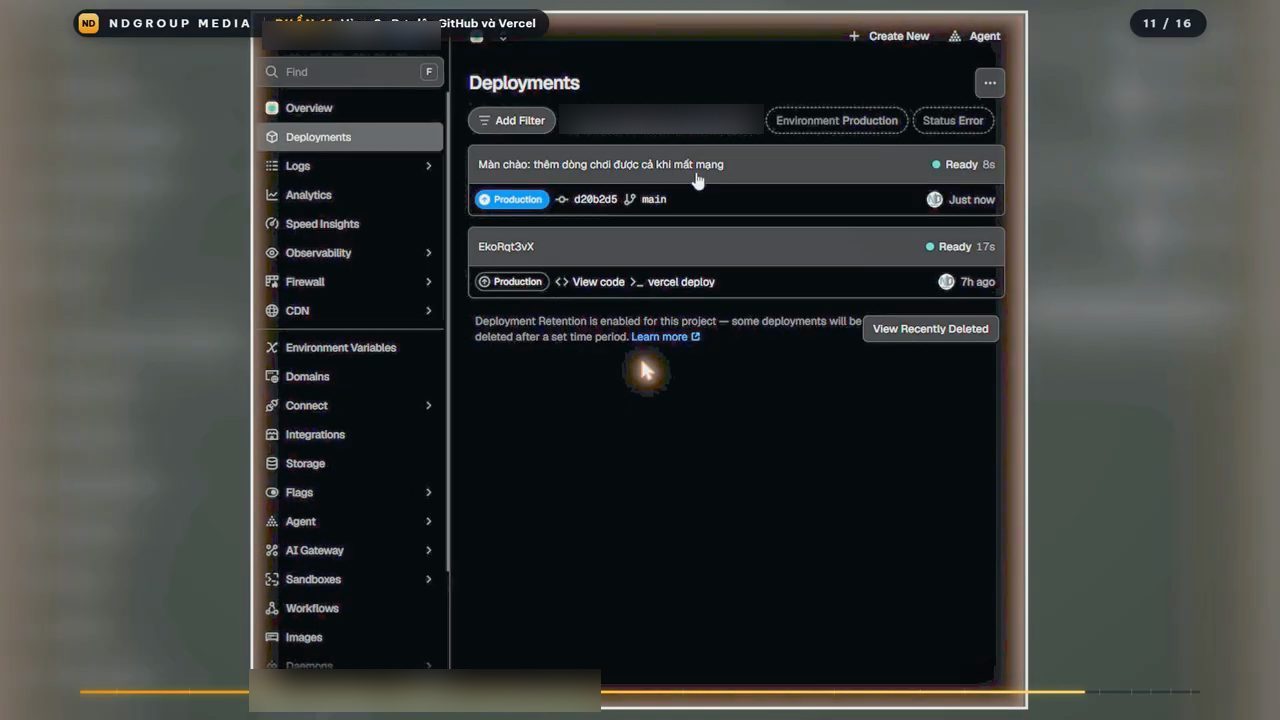The height and width of the screenshot is (720, 1280).
Task: Open the Images icon in sidebar
Action: point(272,638)
